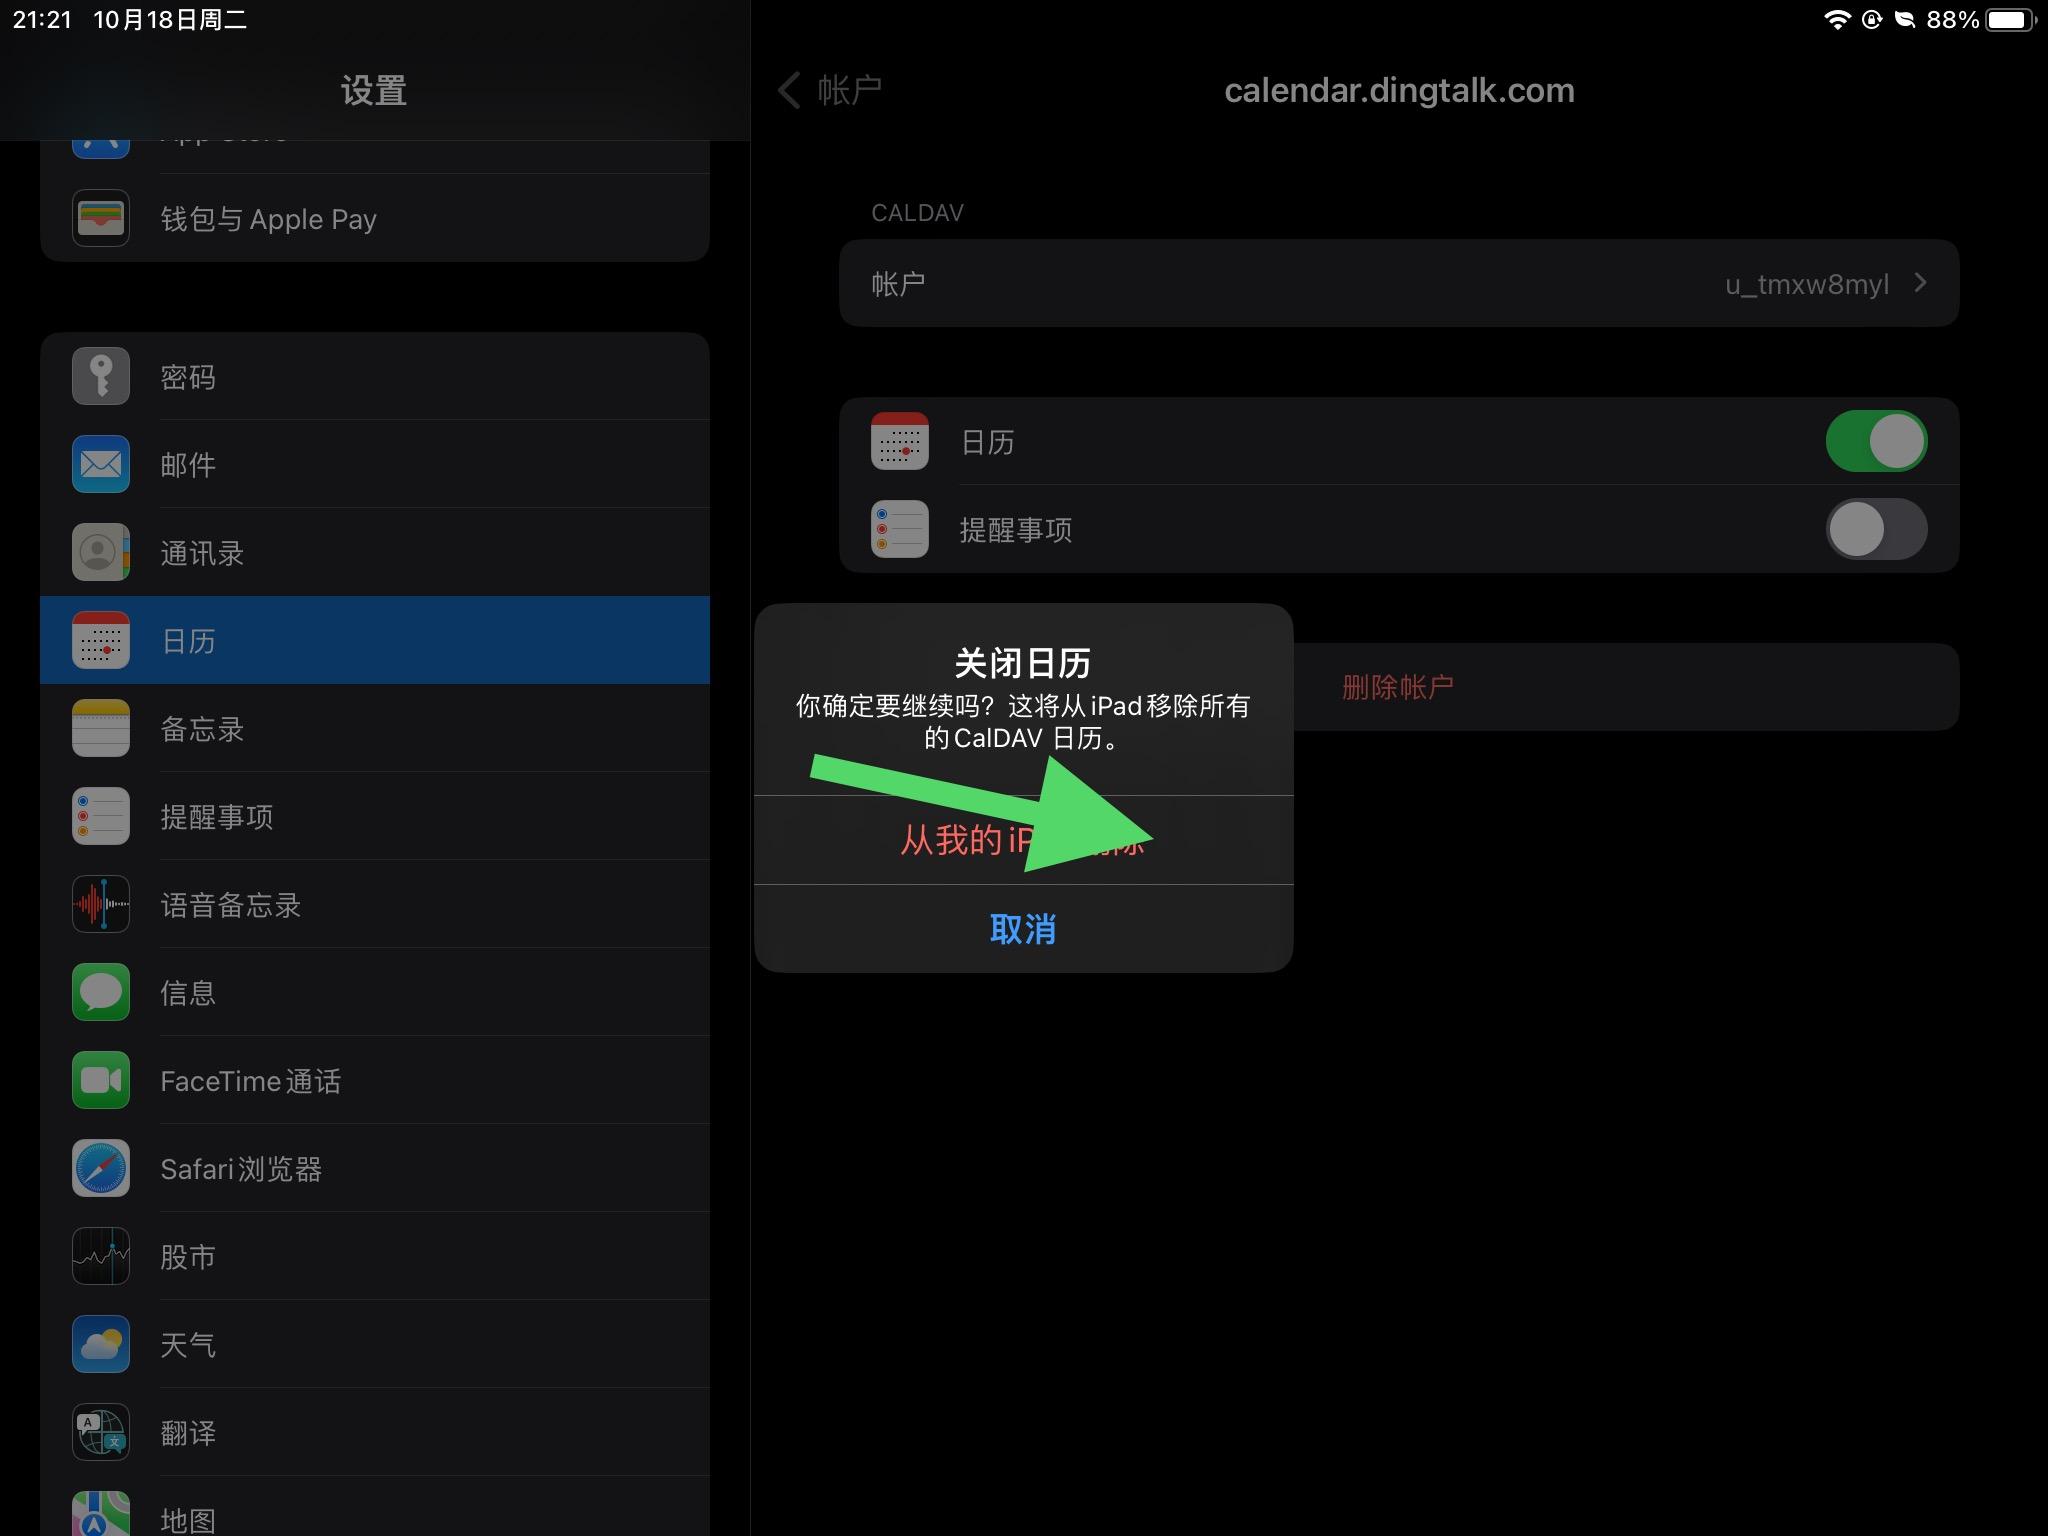Open the 密码 settings
Image resolution: width=2048 pixels, height=1536 pixels.
(374, 378)
